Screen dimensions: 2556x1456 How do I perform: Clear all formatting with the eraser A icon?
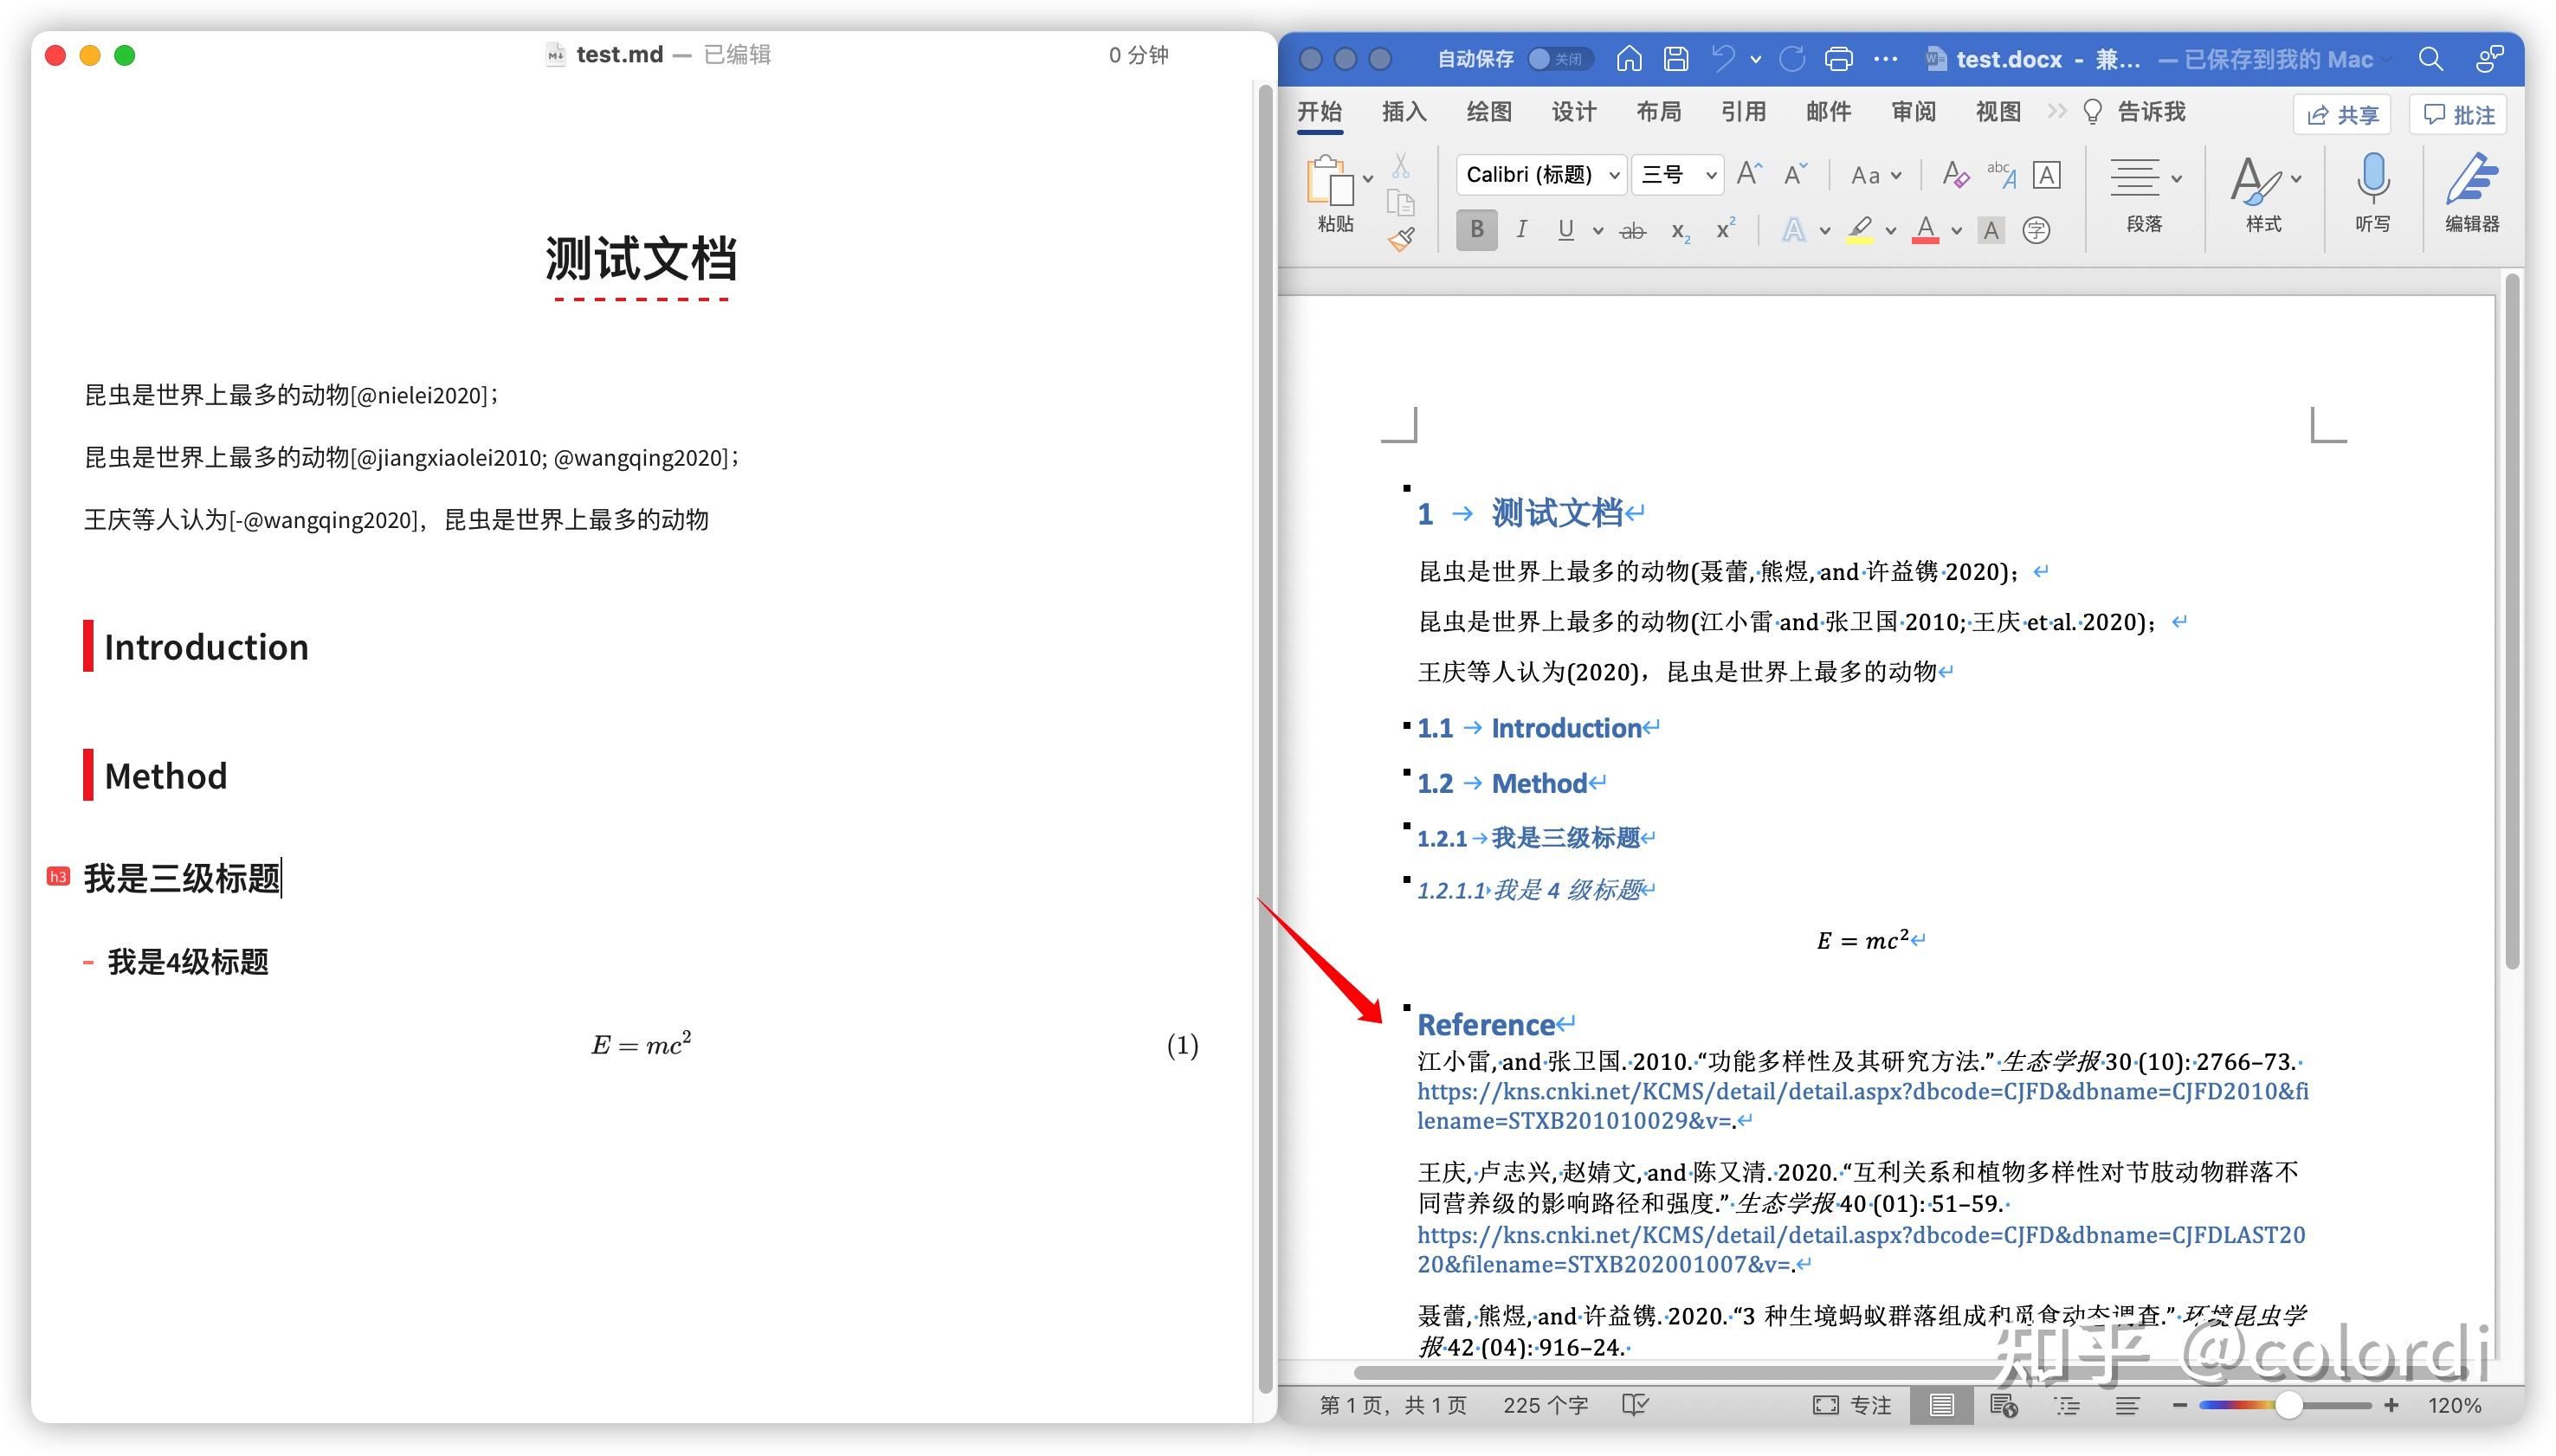(x=1954, y=175)
